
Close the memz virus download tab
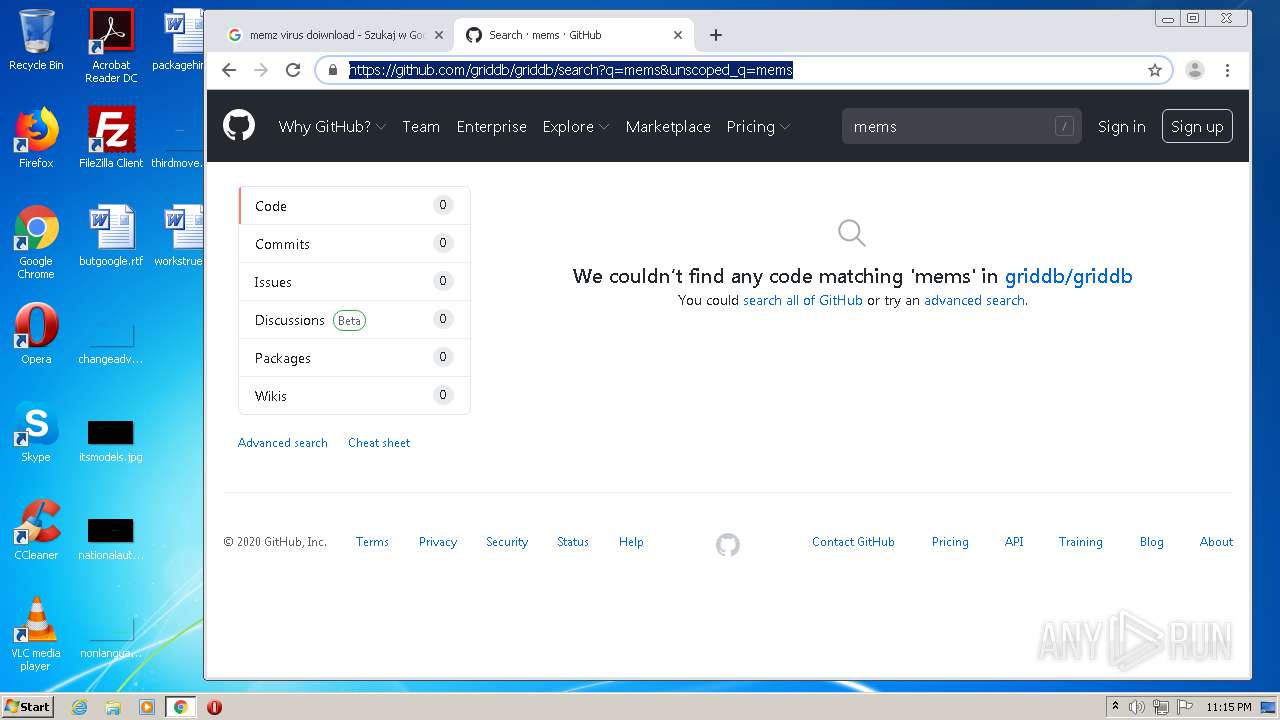pyautogui.click(x=438, y=35)
